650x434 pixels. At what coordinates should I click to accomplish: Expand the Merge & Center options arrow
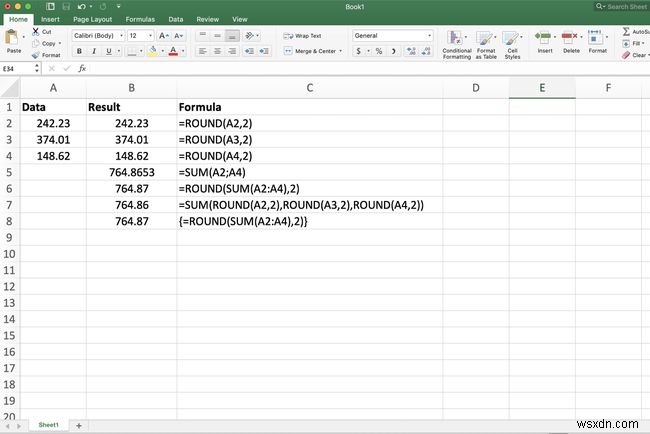341,51
